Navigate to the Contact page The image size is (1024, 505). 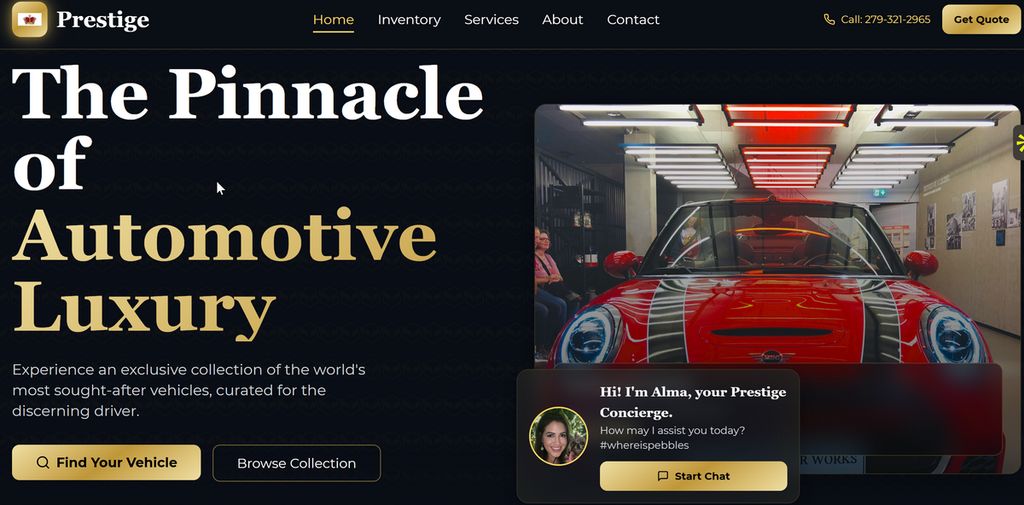pyautogui.click(x=633, y=20)
